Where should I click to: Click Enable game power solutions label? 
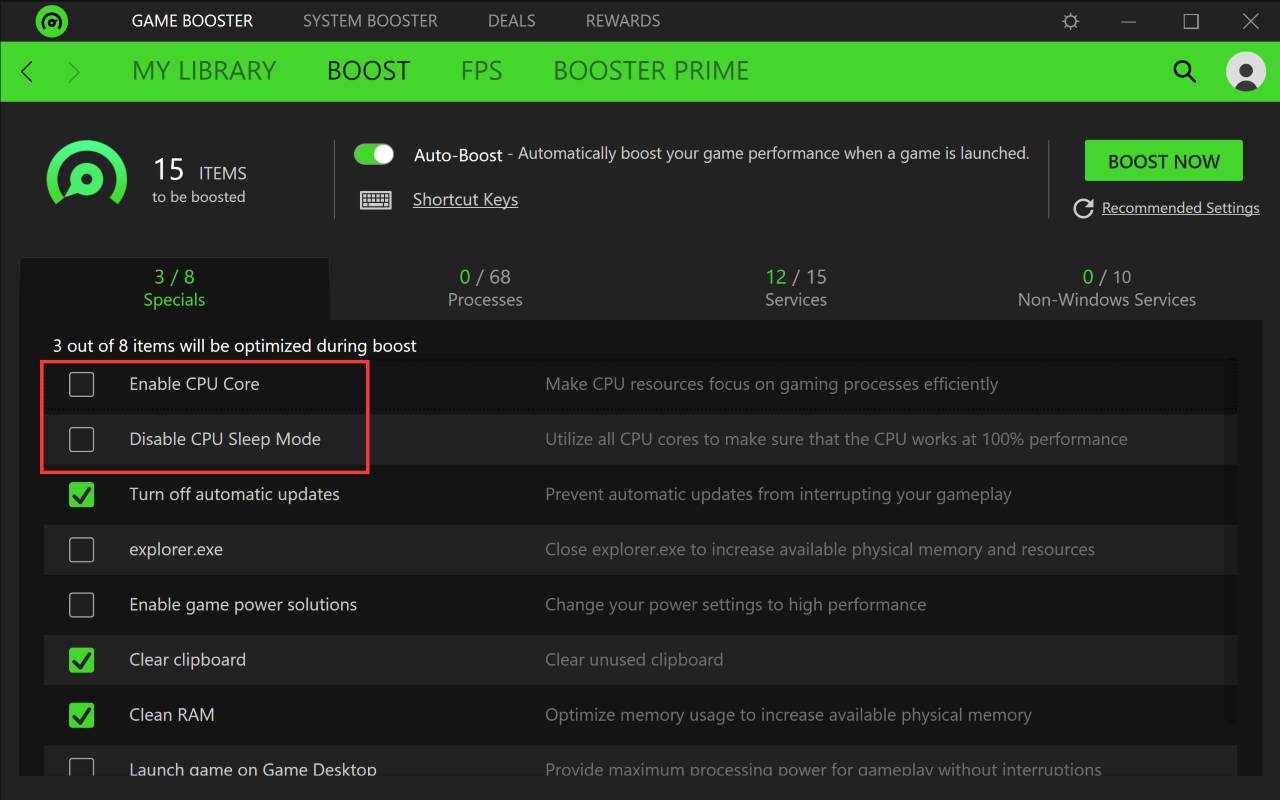coord(243,605)
